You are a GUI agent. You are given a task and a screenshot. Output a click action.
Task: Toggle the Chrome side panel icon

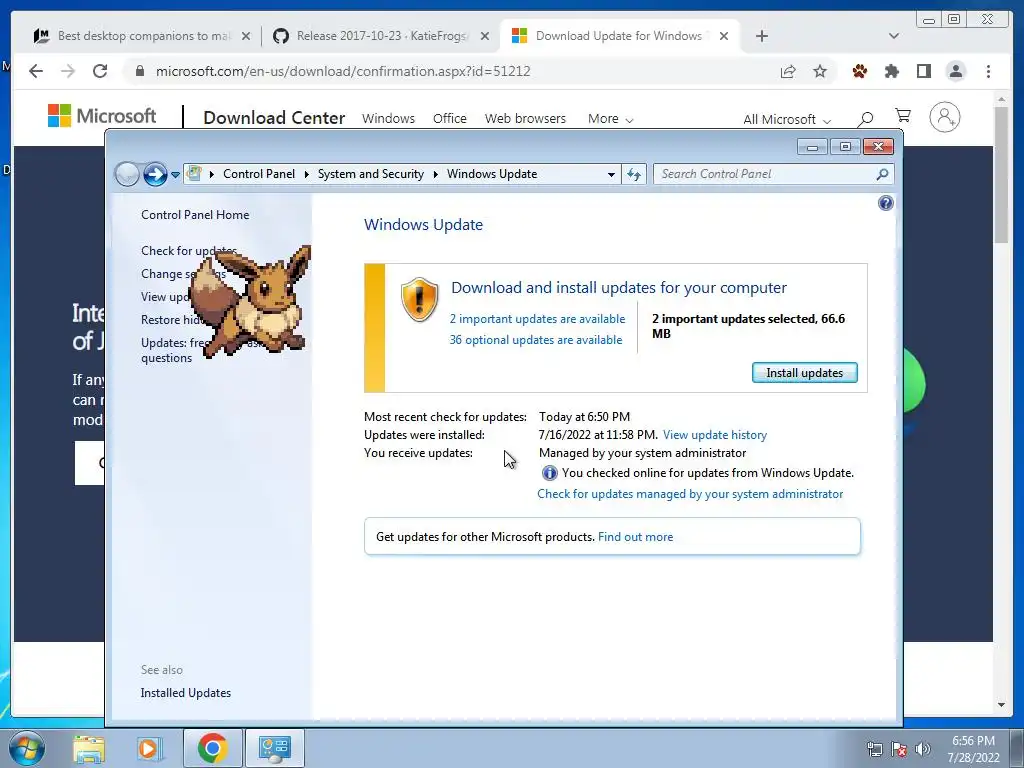coord(923,71)
